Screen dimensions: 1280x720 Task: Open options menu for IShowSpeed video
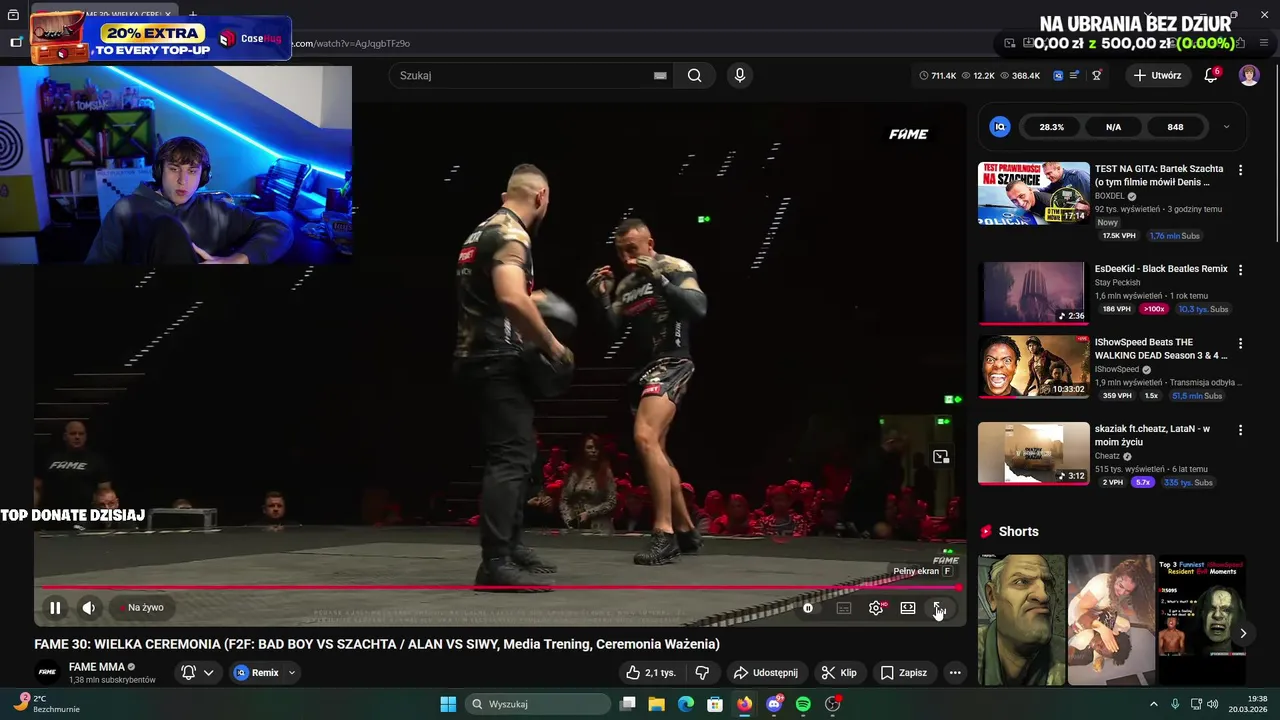[x=1240, y=343]
